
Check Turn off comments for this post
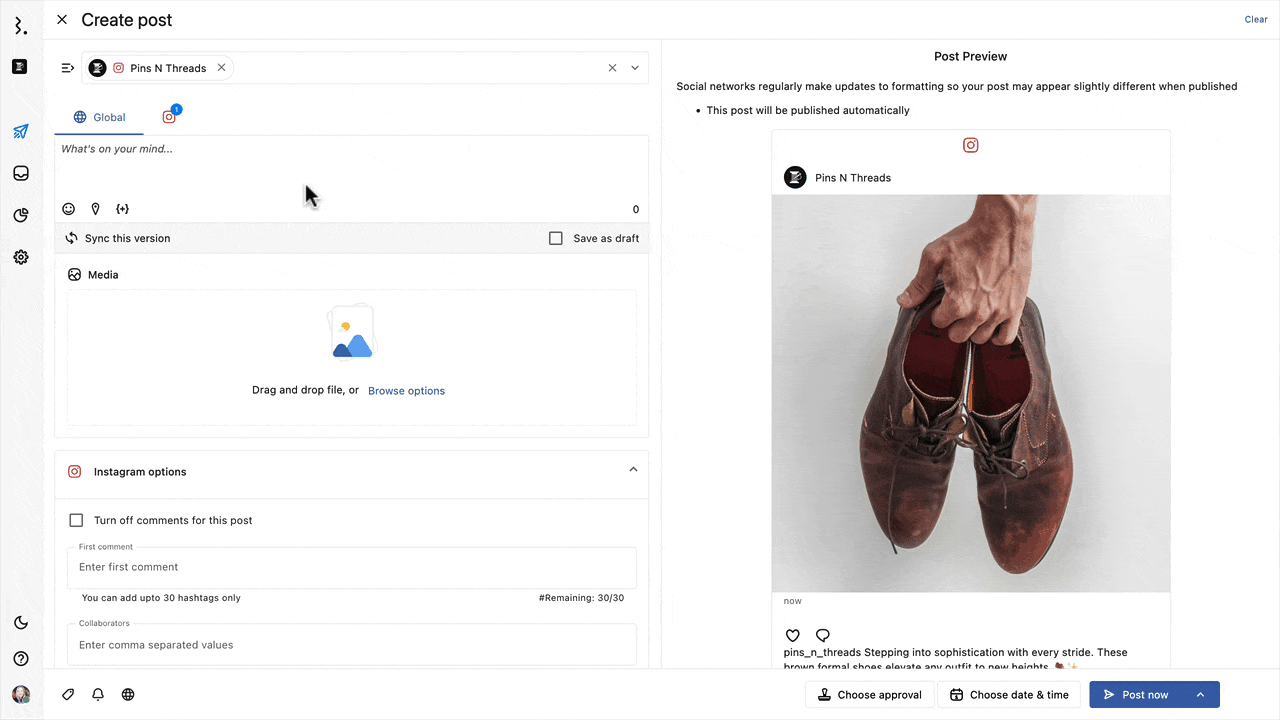coord(76,520)
